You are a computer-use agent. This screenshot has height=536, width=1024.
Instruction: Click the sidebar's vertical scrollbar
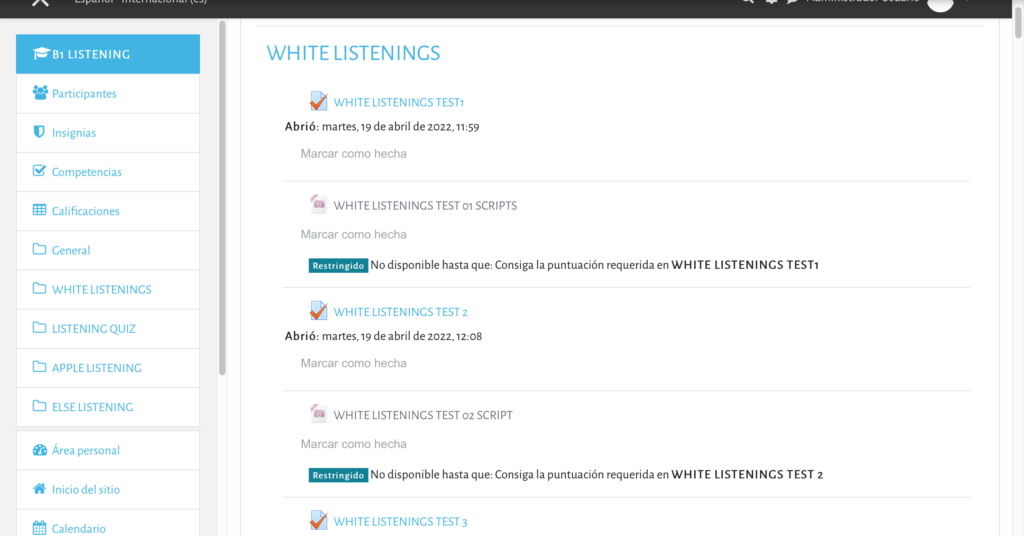222,200
